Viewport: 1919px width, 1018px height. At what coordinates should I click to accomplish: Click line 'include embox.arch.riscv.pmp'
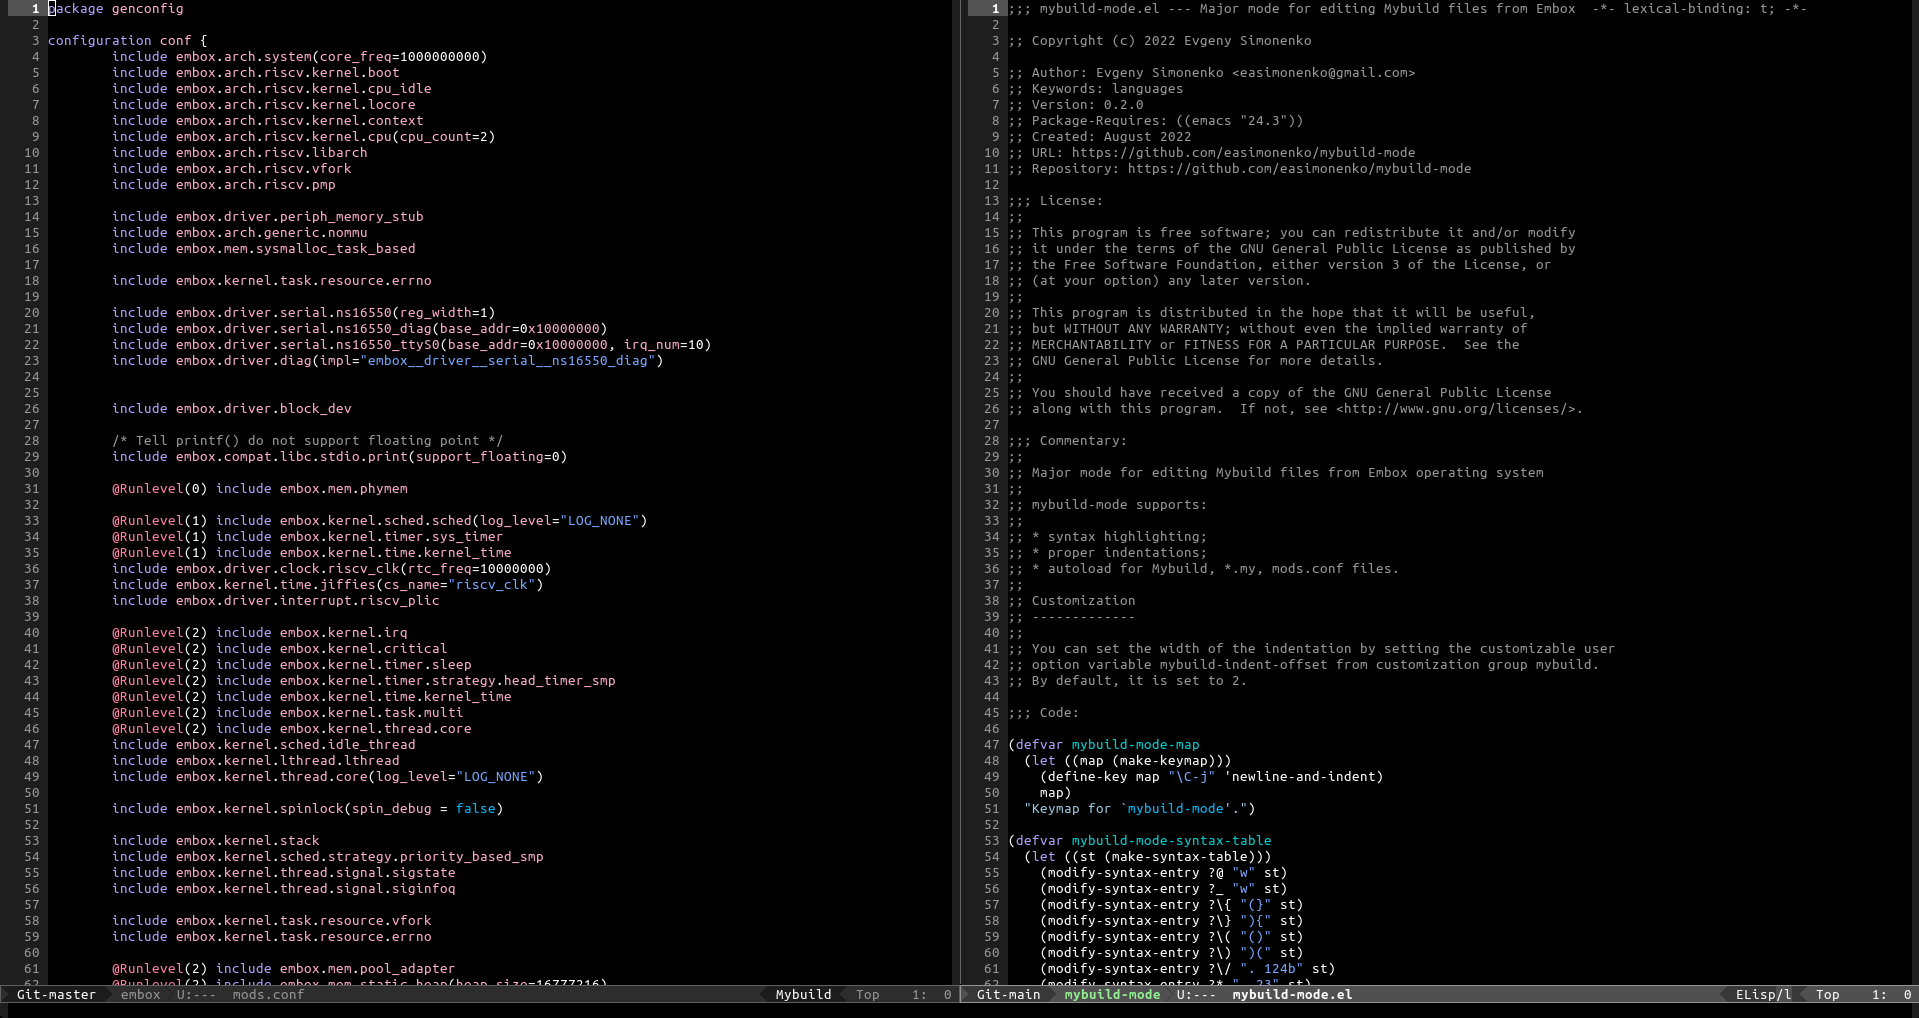click(224, 185)
